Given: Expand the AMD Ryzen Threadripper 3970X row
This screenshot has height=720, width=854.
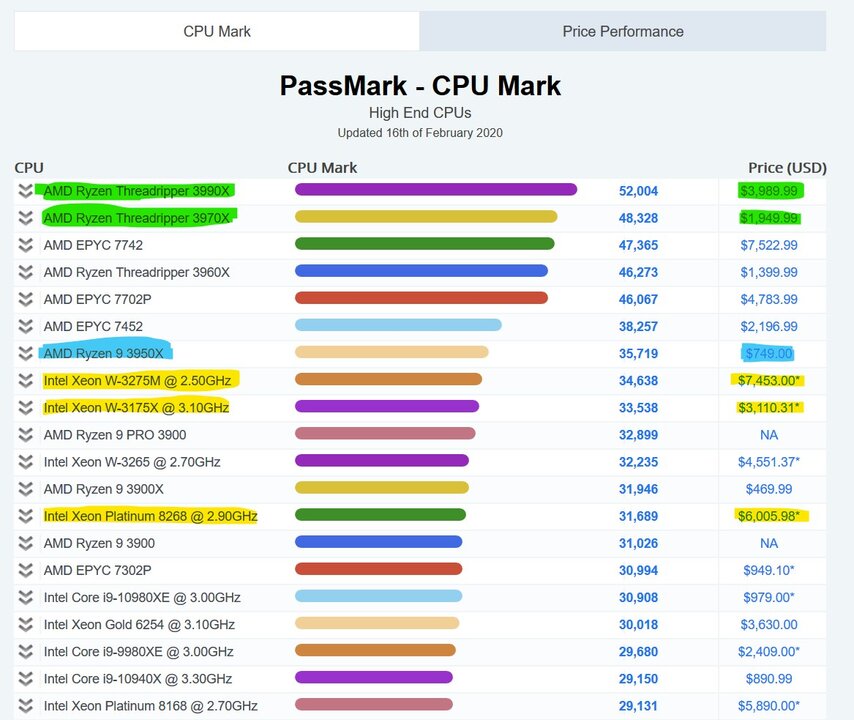Looking at the screenshot, I should pos(25,218).
